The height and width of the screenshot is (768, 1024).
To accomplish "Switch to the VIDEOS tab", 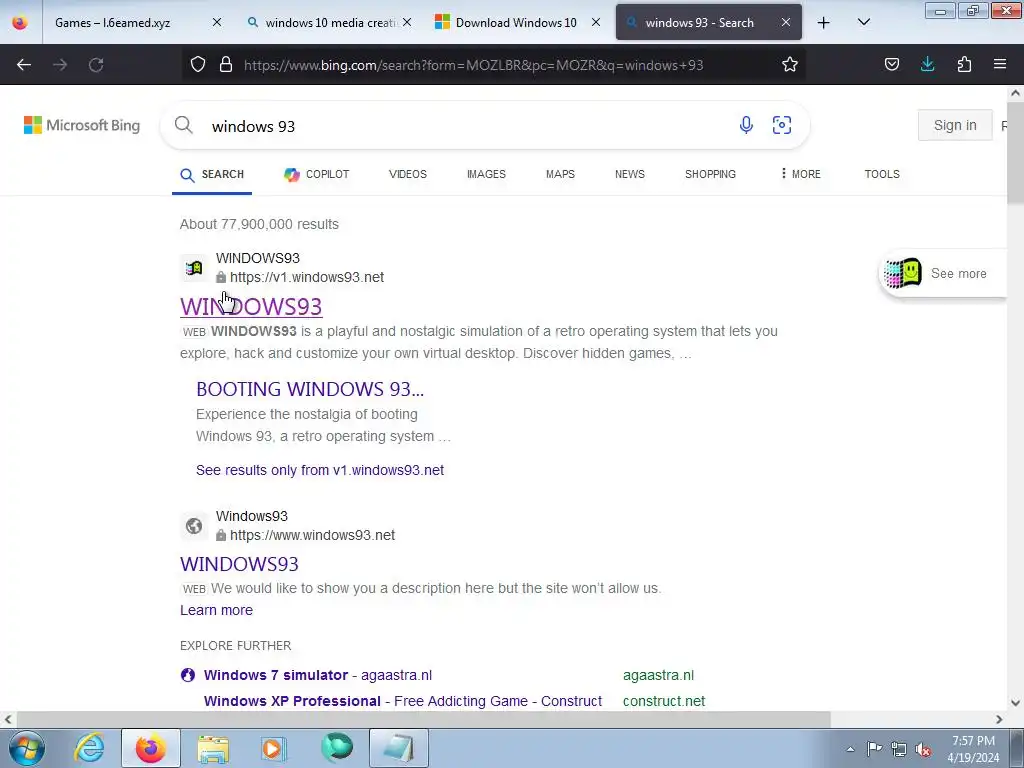I will click(408, 174).
